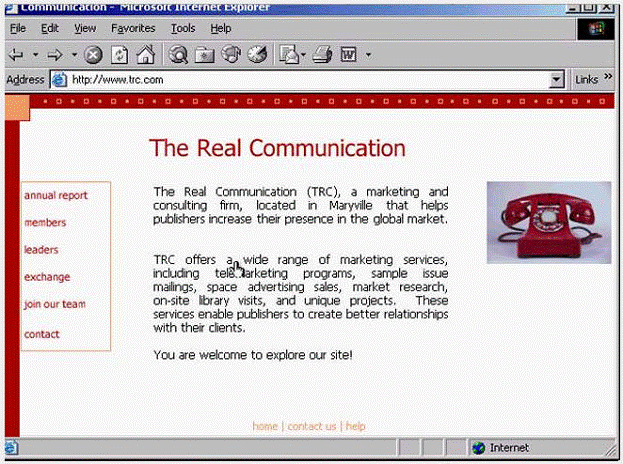Viewport: 623px width, 464px height.
Task: Open the Search toolbar button
Action: 179,54
